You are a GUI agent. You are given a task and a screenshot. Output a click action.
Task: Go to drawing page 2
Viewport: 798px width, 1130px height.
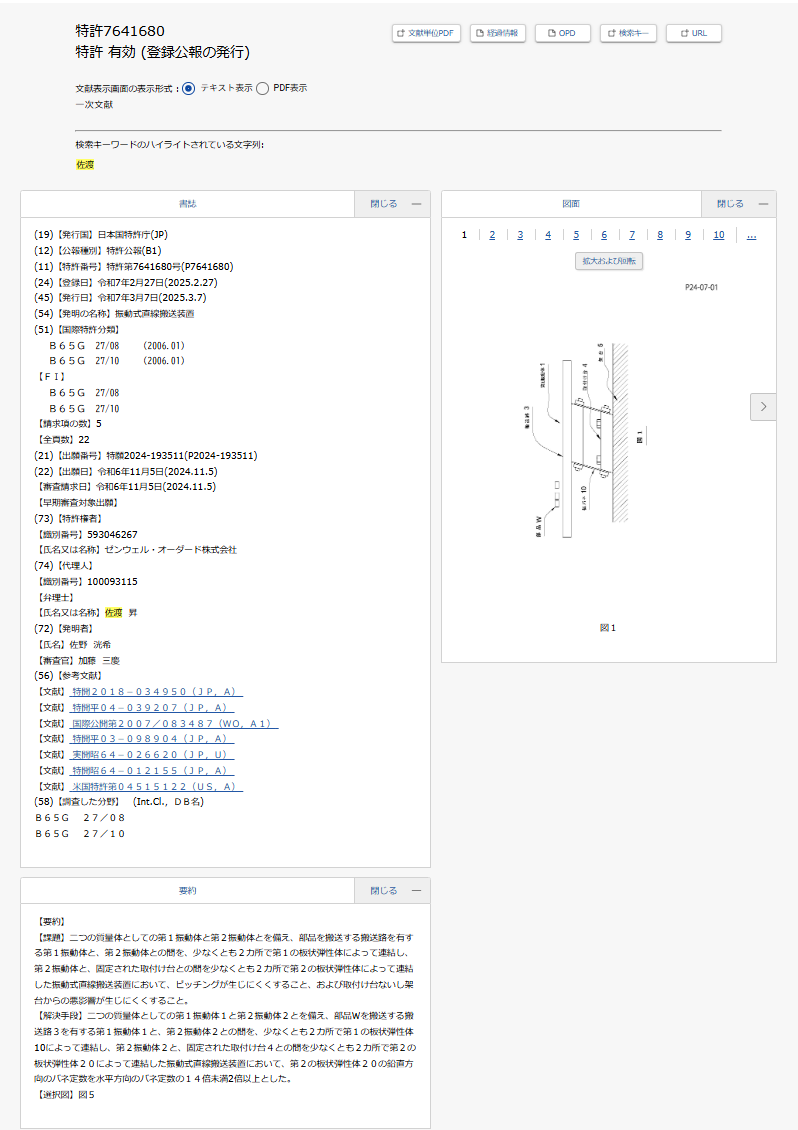[x=492, y=235]
